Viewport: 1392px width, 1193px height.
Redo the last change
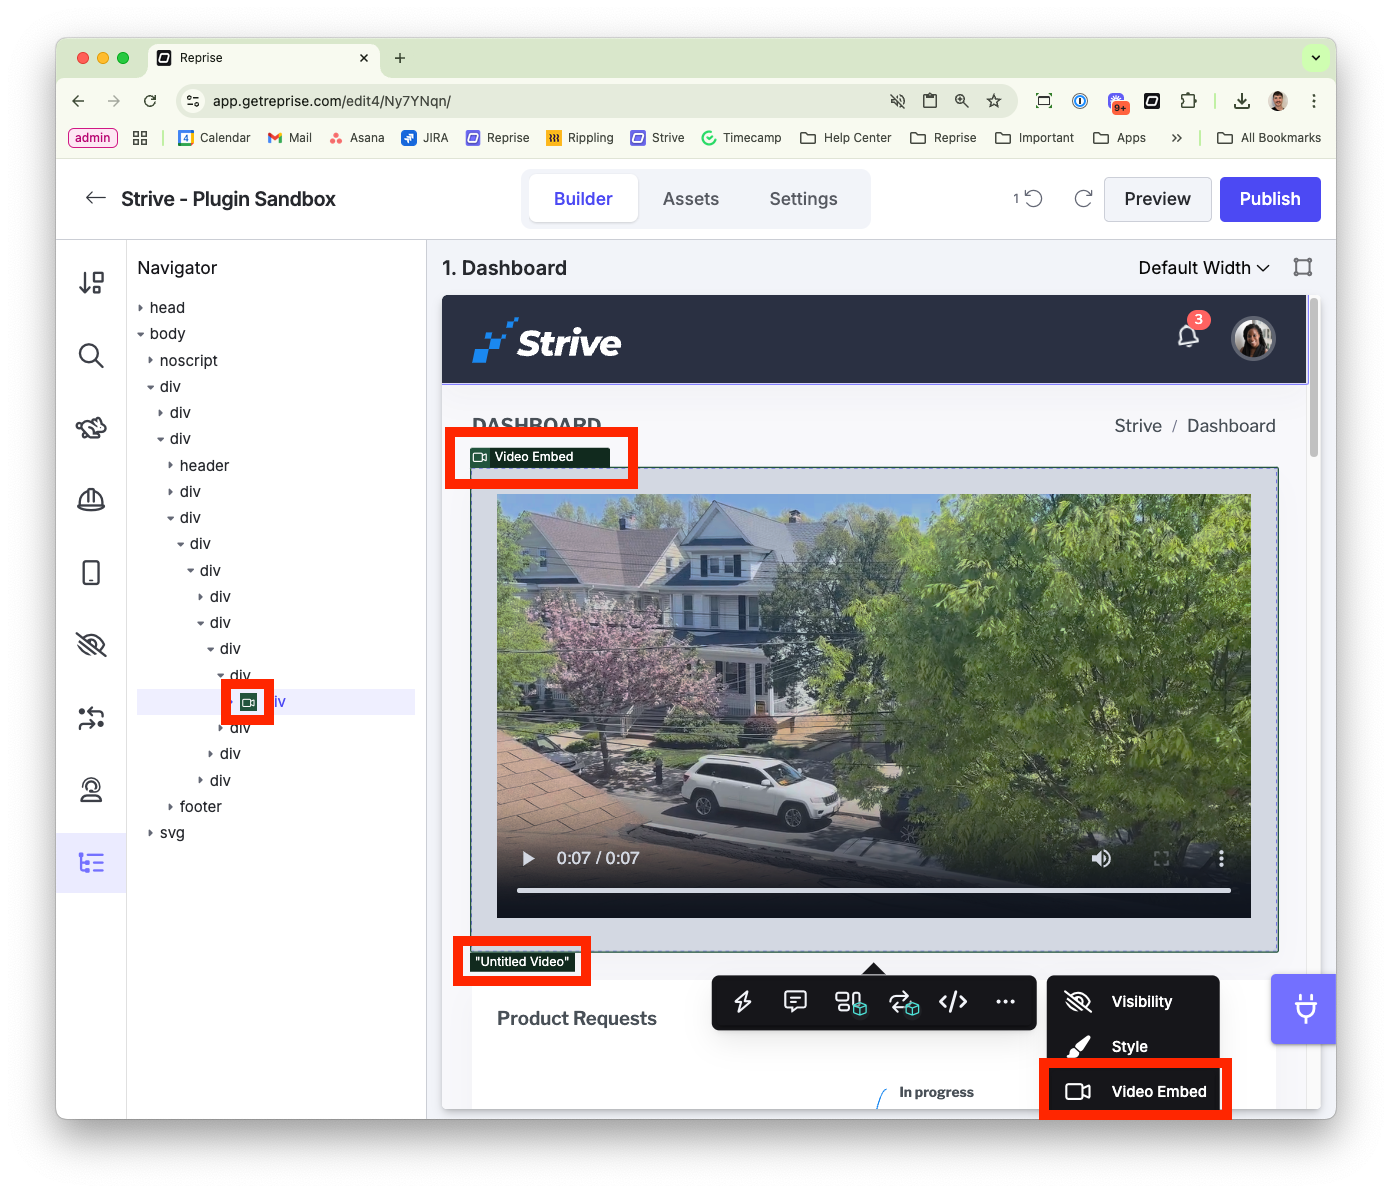(x=1083, y=198)
